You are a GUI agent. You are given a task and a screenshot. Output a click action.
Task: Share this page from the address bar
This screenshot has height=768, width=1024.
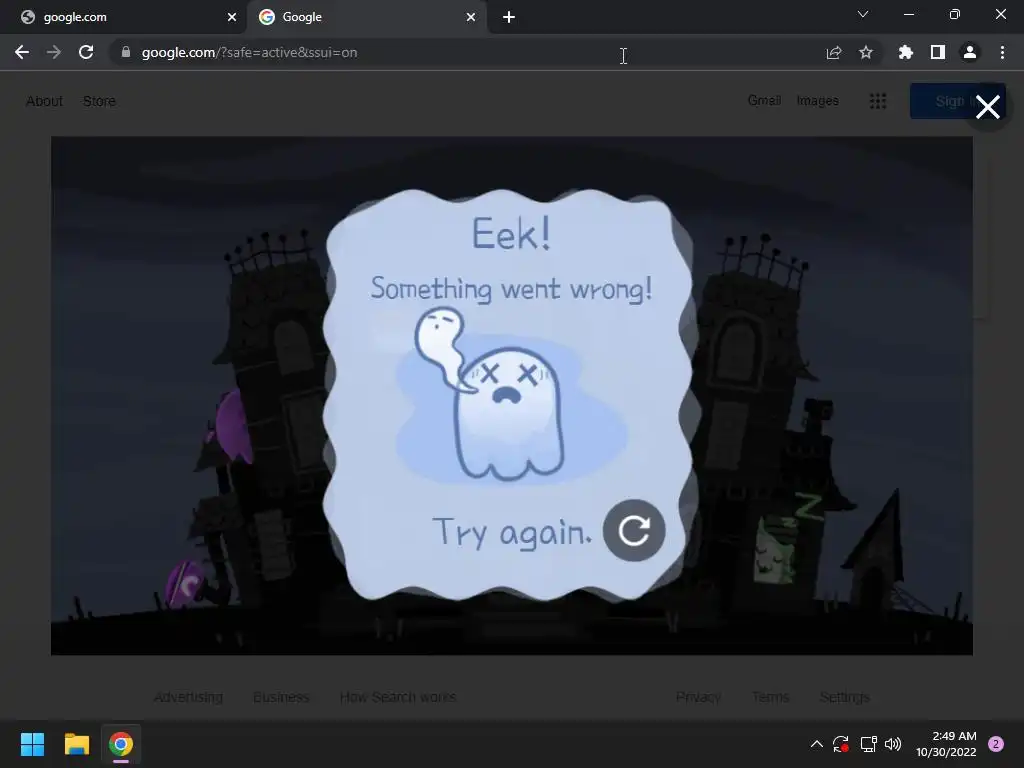[x=833, y=52]
